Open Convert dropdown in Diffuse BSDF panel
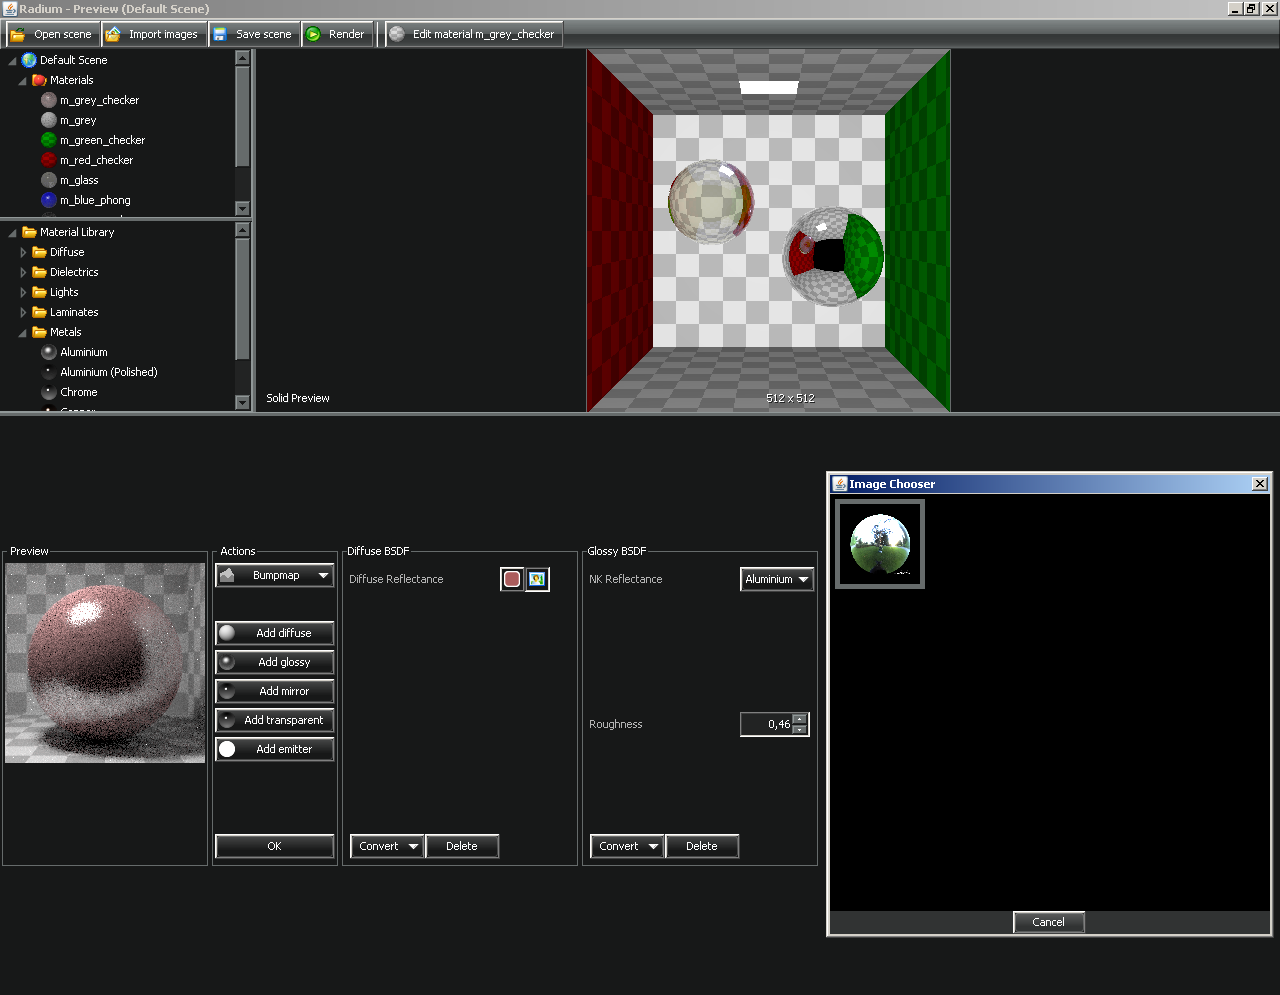This screenshot has height=995, width=1280. pyautogui.click(x=387, y=846)
